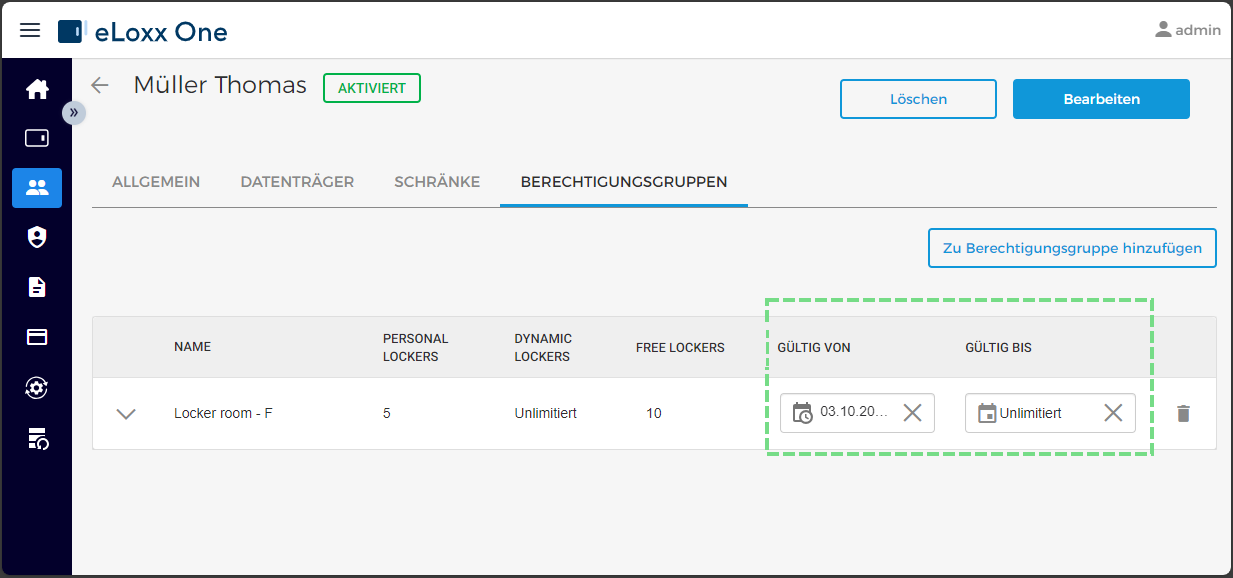Click Zu Berechtigungsgruppe hinzufügen button
Screen dimensions: 1233x578
tap(1072, 248)
